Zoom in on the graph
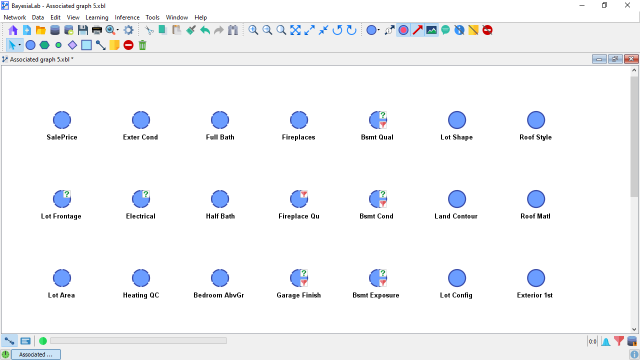Viewport: 640px width, 360px height. pos(253,30)
